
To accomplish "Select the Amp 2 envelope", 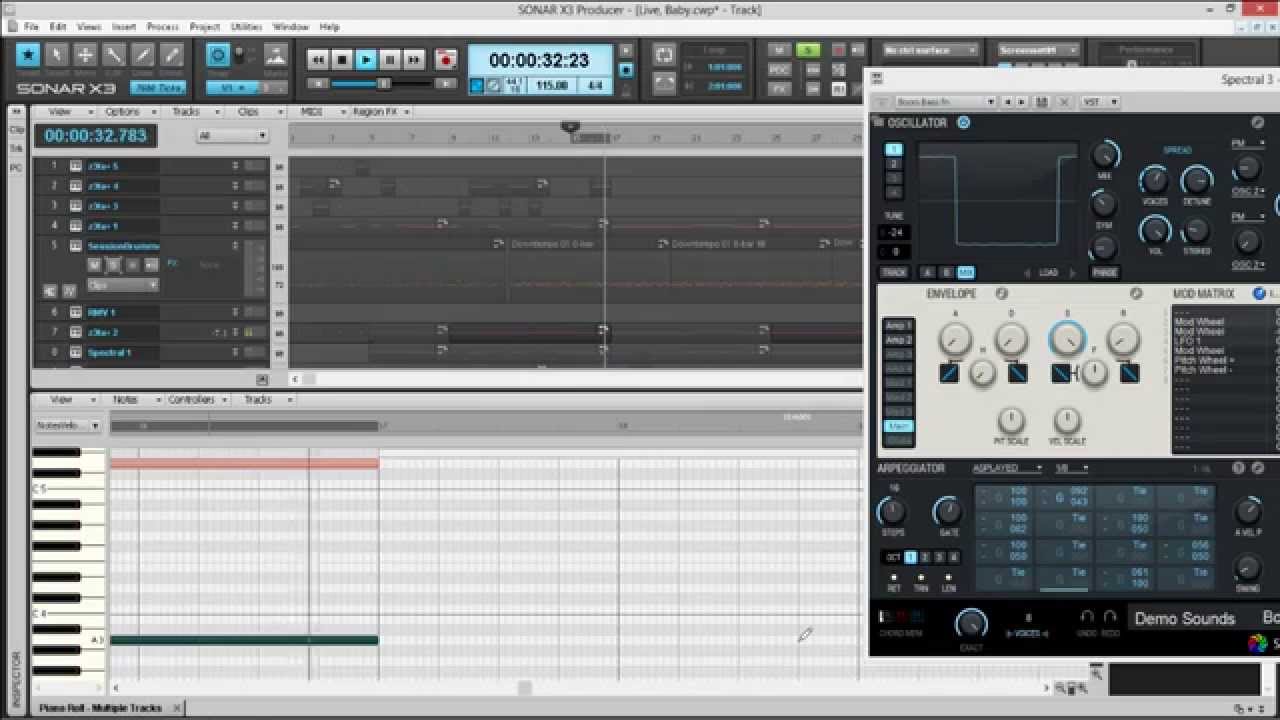I will click(x=898, y=340).
